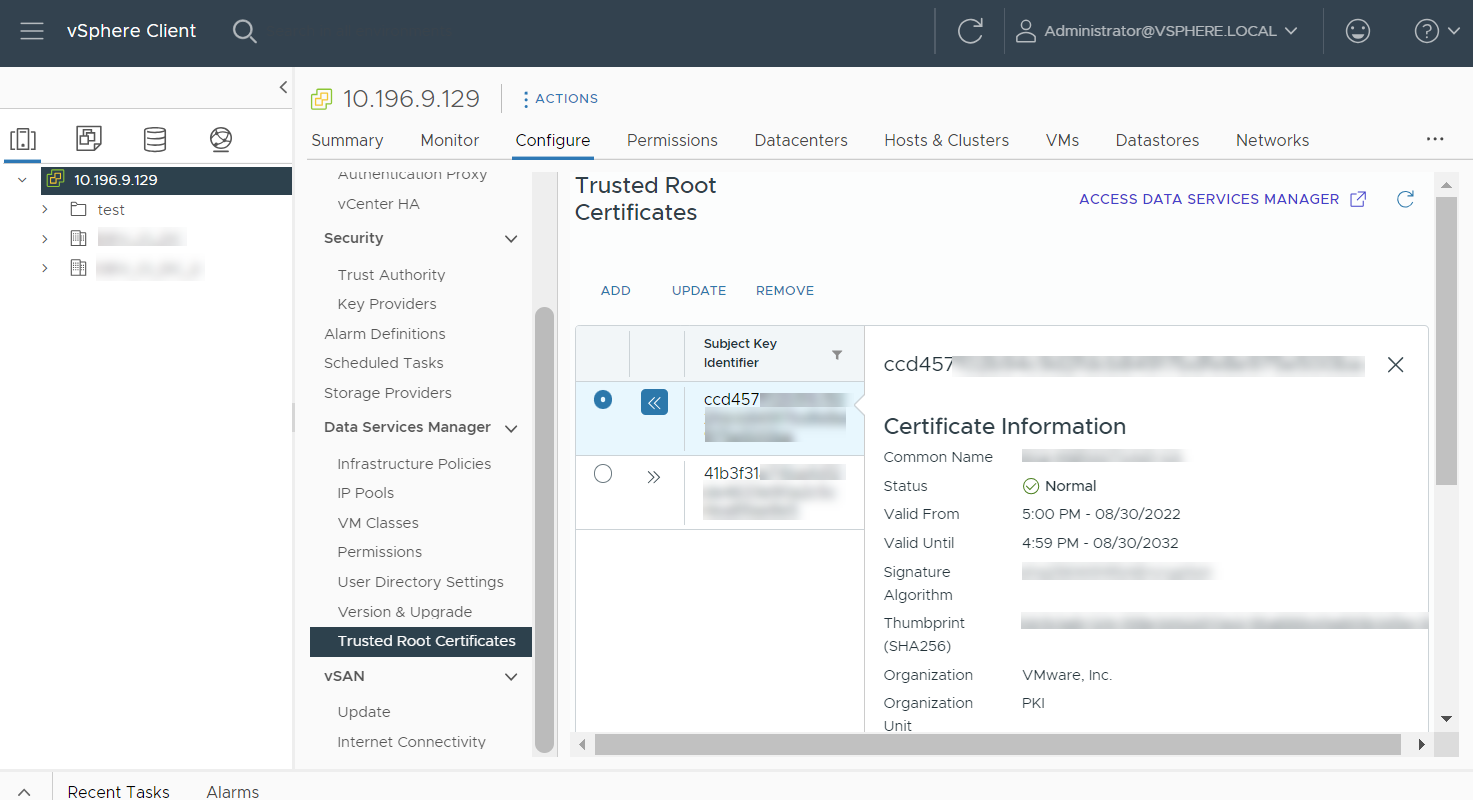1473x800 pixels.
Task: Open Storage Providers
Action: (x=388, y=393)
